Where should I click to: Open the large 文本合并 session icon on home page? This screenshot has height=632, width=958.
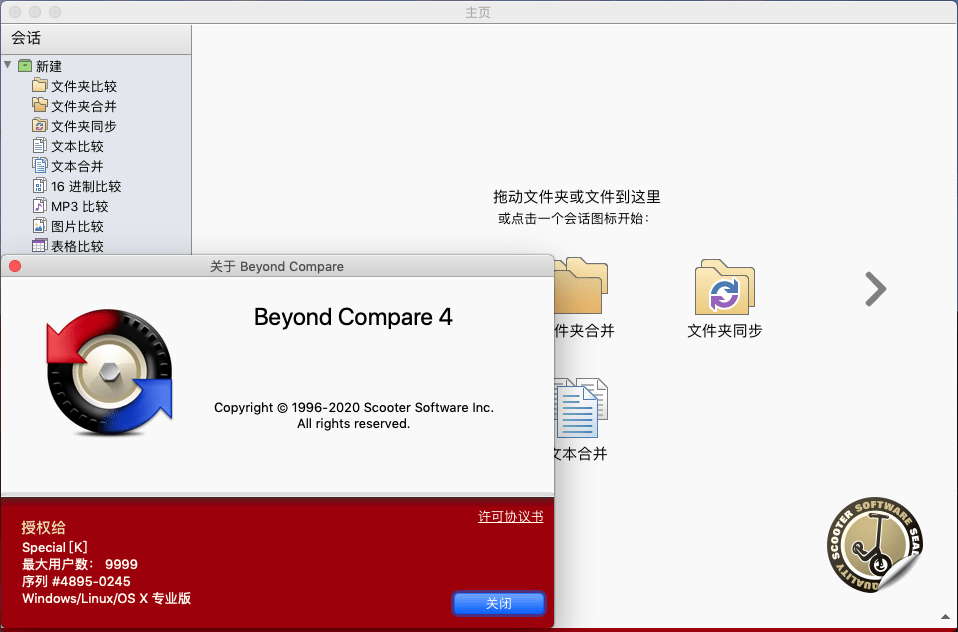580,408
